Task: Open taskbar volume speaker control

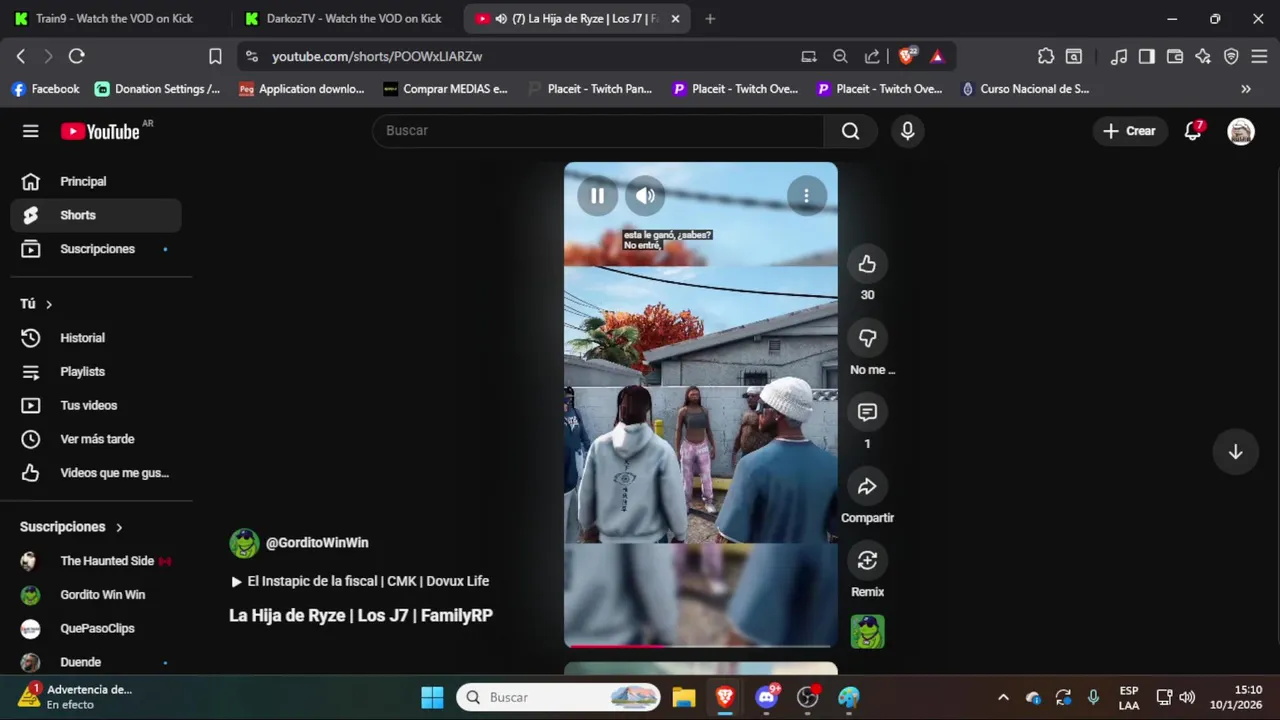Action: (x=1187, y=697)
